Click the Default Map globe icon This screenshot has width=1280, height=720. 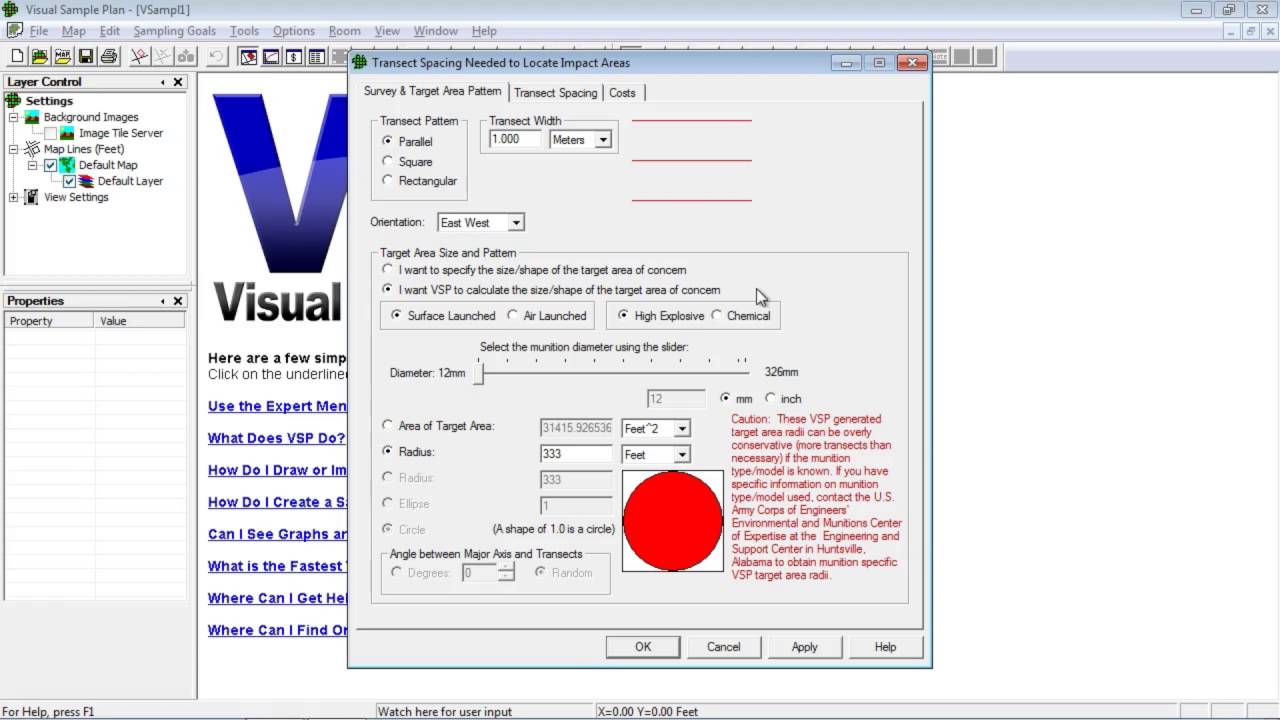tap(67, 165)
